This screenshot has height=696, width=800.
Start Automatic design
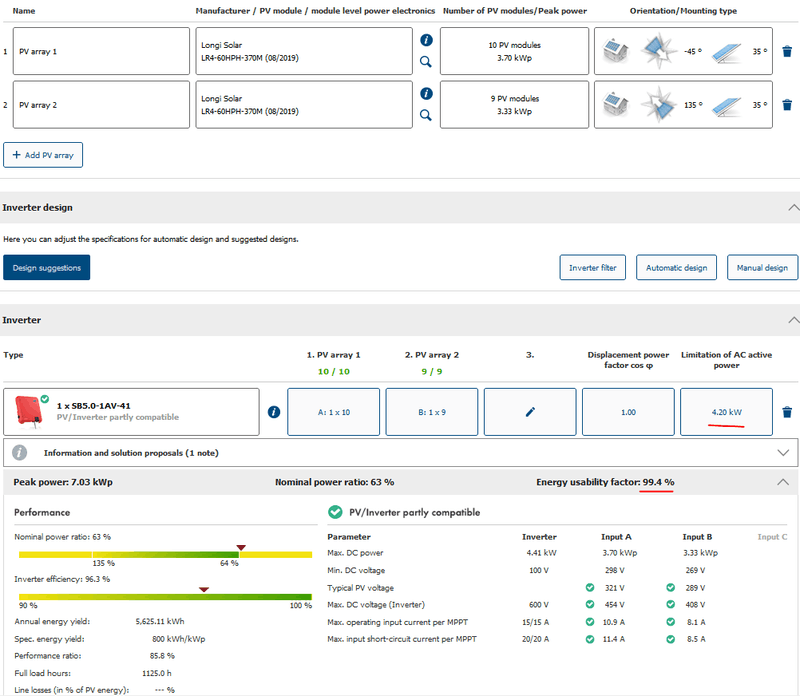[676, 267]
